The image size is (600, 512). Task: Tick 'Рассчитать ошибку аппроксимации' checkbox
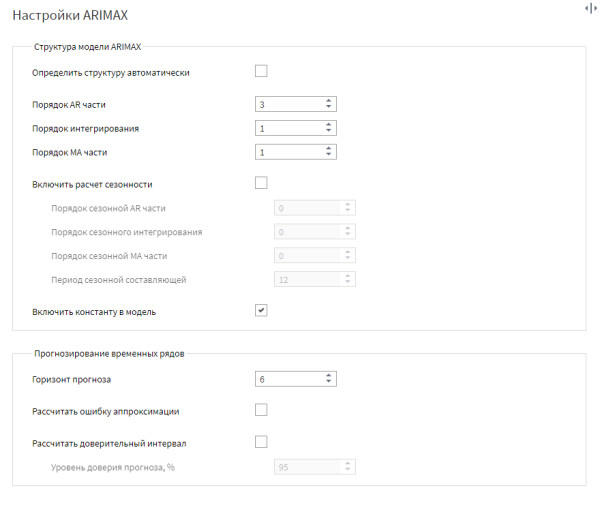pyautogui.click(x=261, y=410)
